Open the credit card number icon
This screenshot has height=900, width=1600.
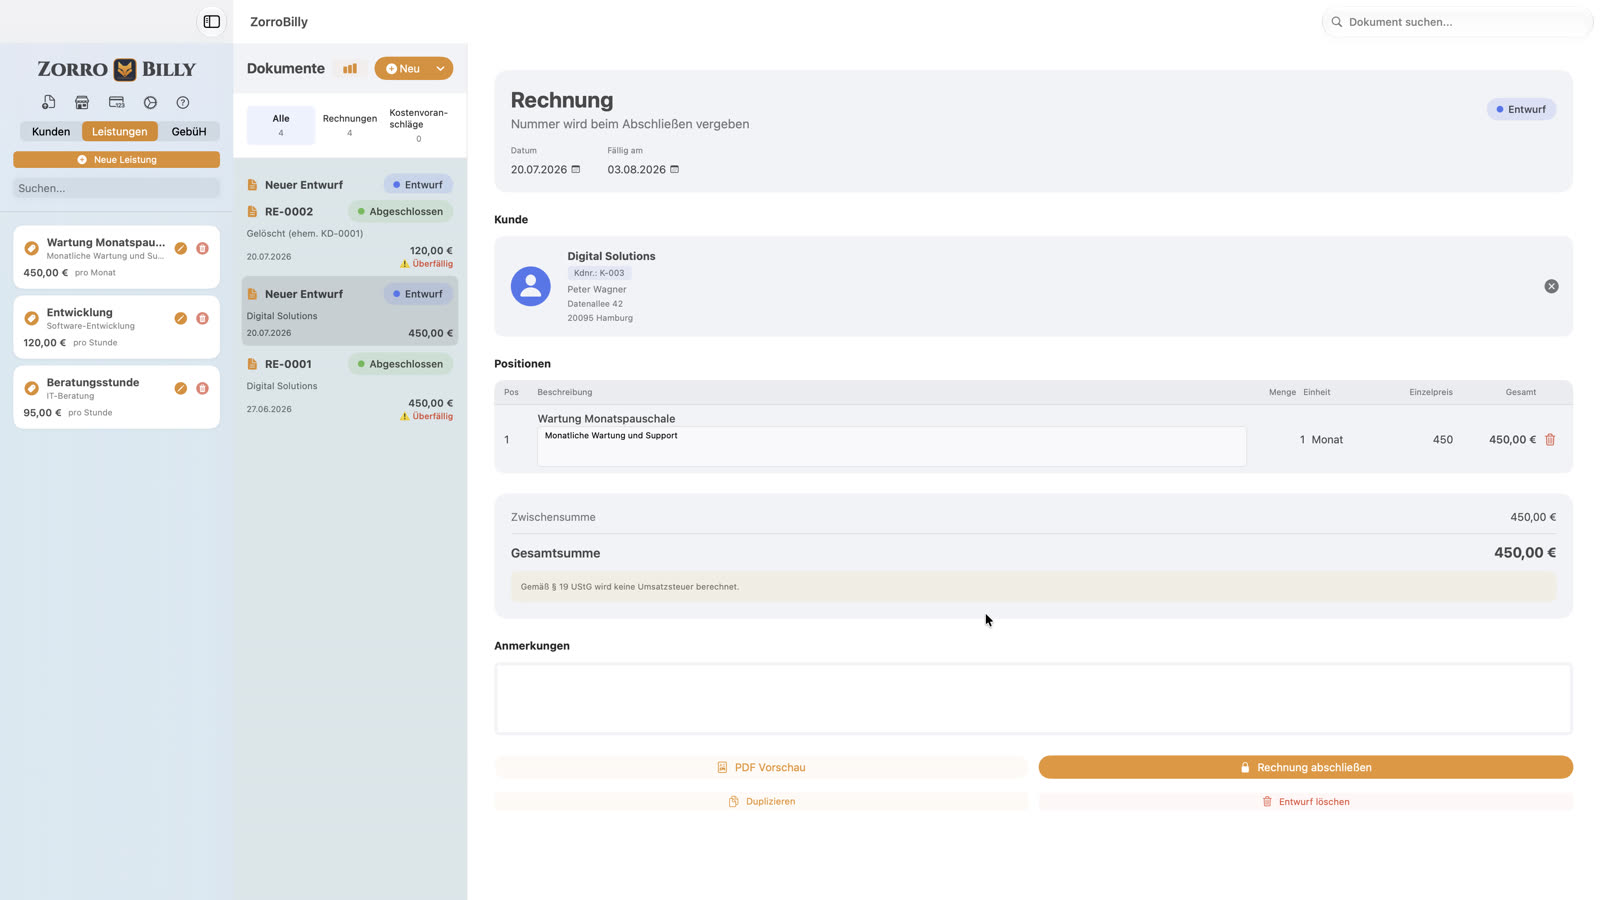pyautogui.click(x=116, y=102)
